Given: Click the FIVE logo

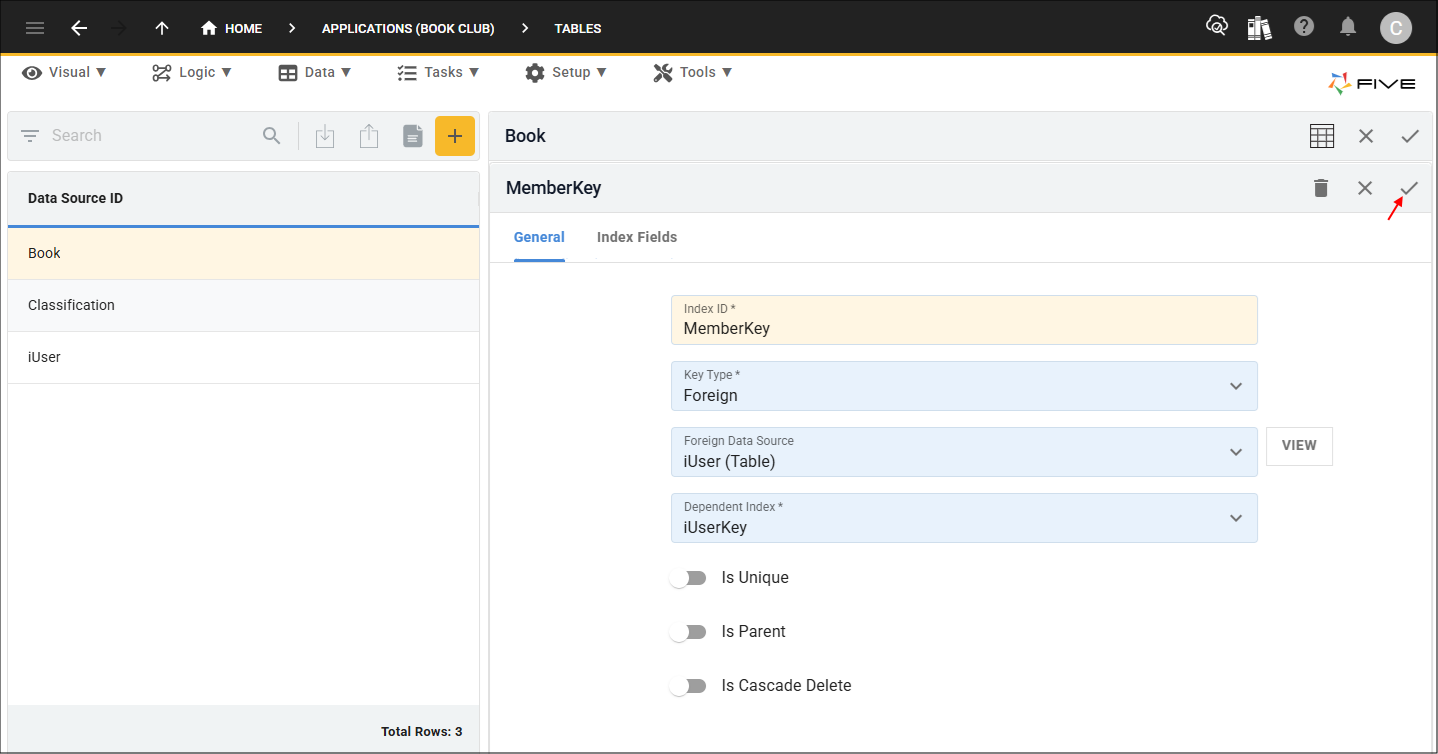Looking at the screenshot, I should pyautogui.click(x=1372, y=84).
